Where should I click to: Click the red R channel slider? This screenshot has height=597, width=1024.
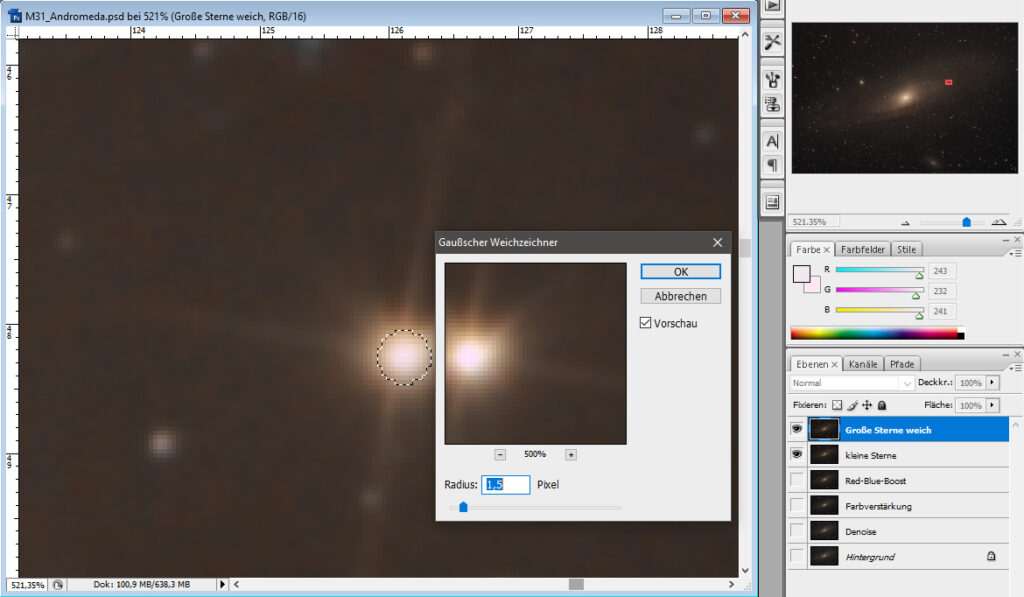[879, 270]
